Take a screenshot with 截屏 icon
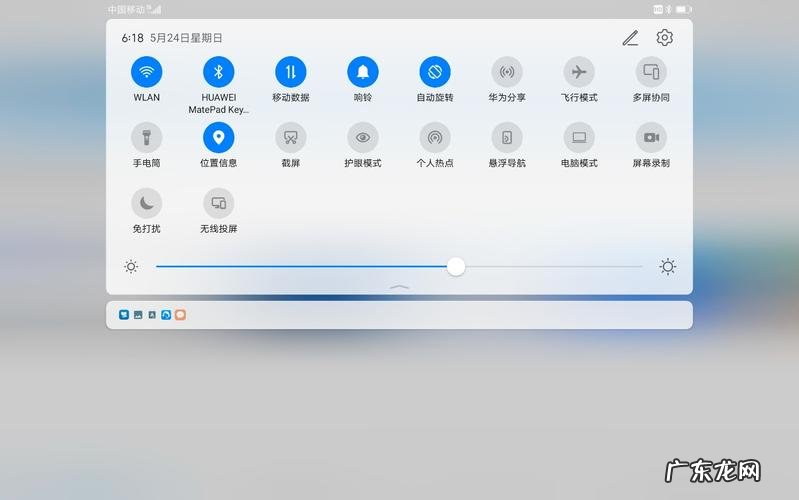 tap(291, 138)
